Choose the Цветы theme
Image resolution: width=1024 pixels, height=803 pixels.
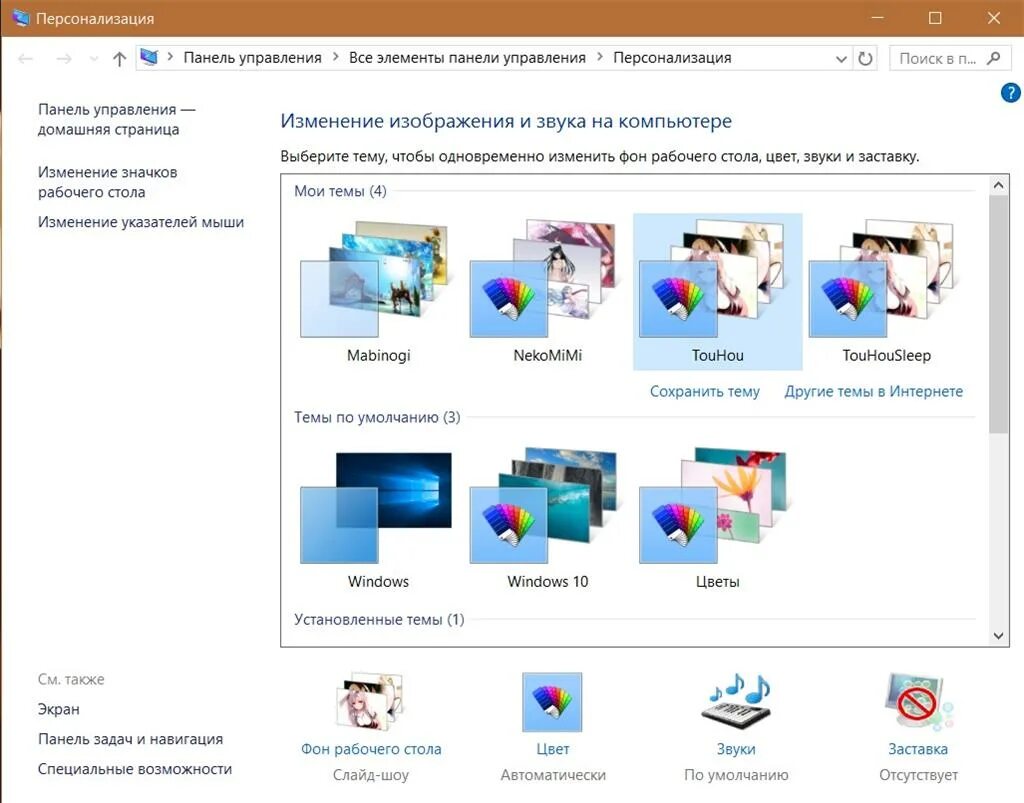717,518
